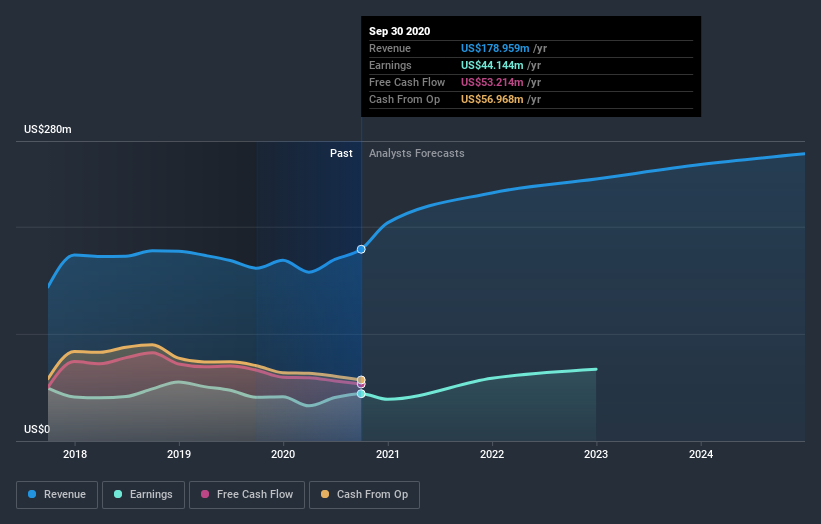Click the 2024 x-axis label

701,454
